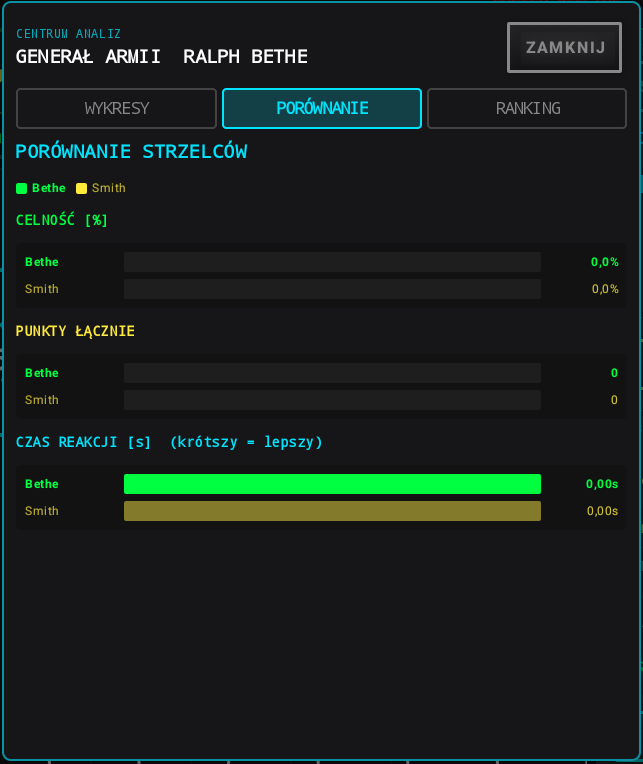Click Smith's olive reaction time bar
The height and width of the screenshot is (764, 643).
(x=332, y=511)
